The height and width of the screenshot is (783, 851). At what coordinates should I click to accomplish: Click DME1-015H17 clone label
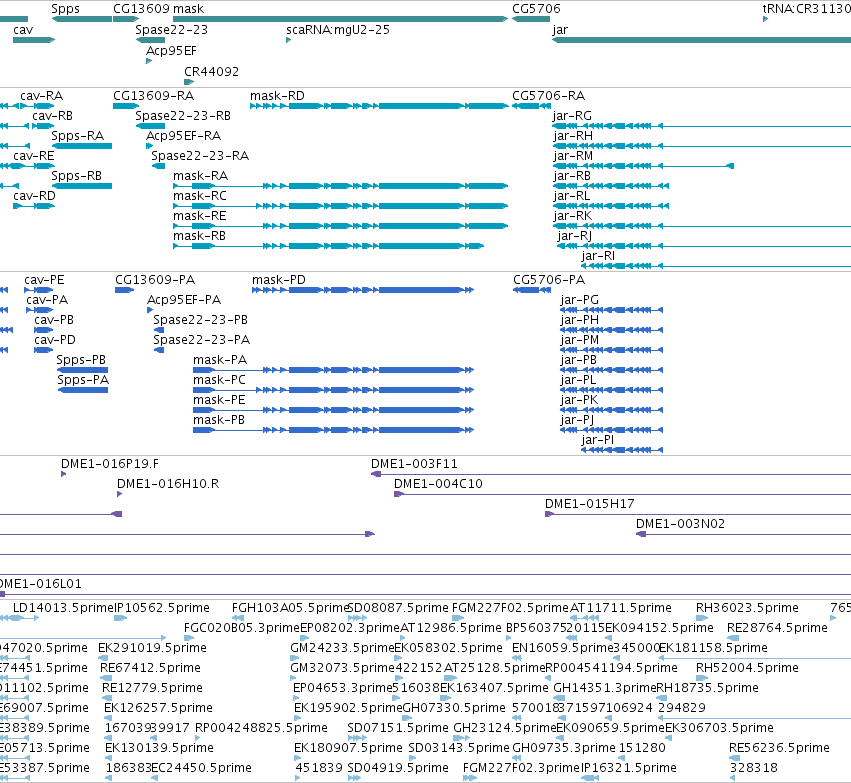589,504
